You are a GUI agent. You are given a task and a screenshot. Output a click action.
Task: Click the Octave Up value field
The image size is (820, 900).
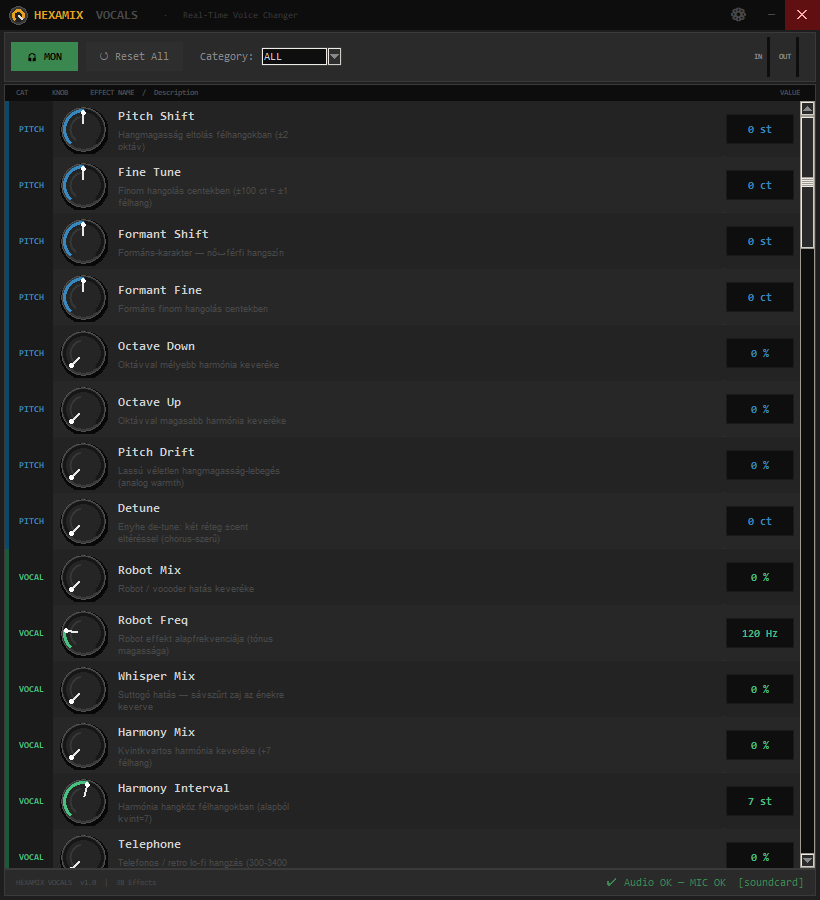tap(760, 409)
